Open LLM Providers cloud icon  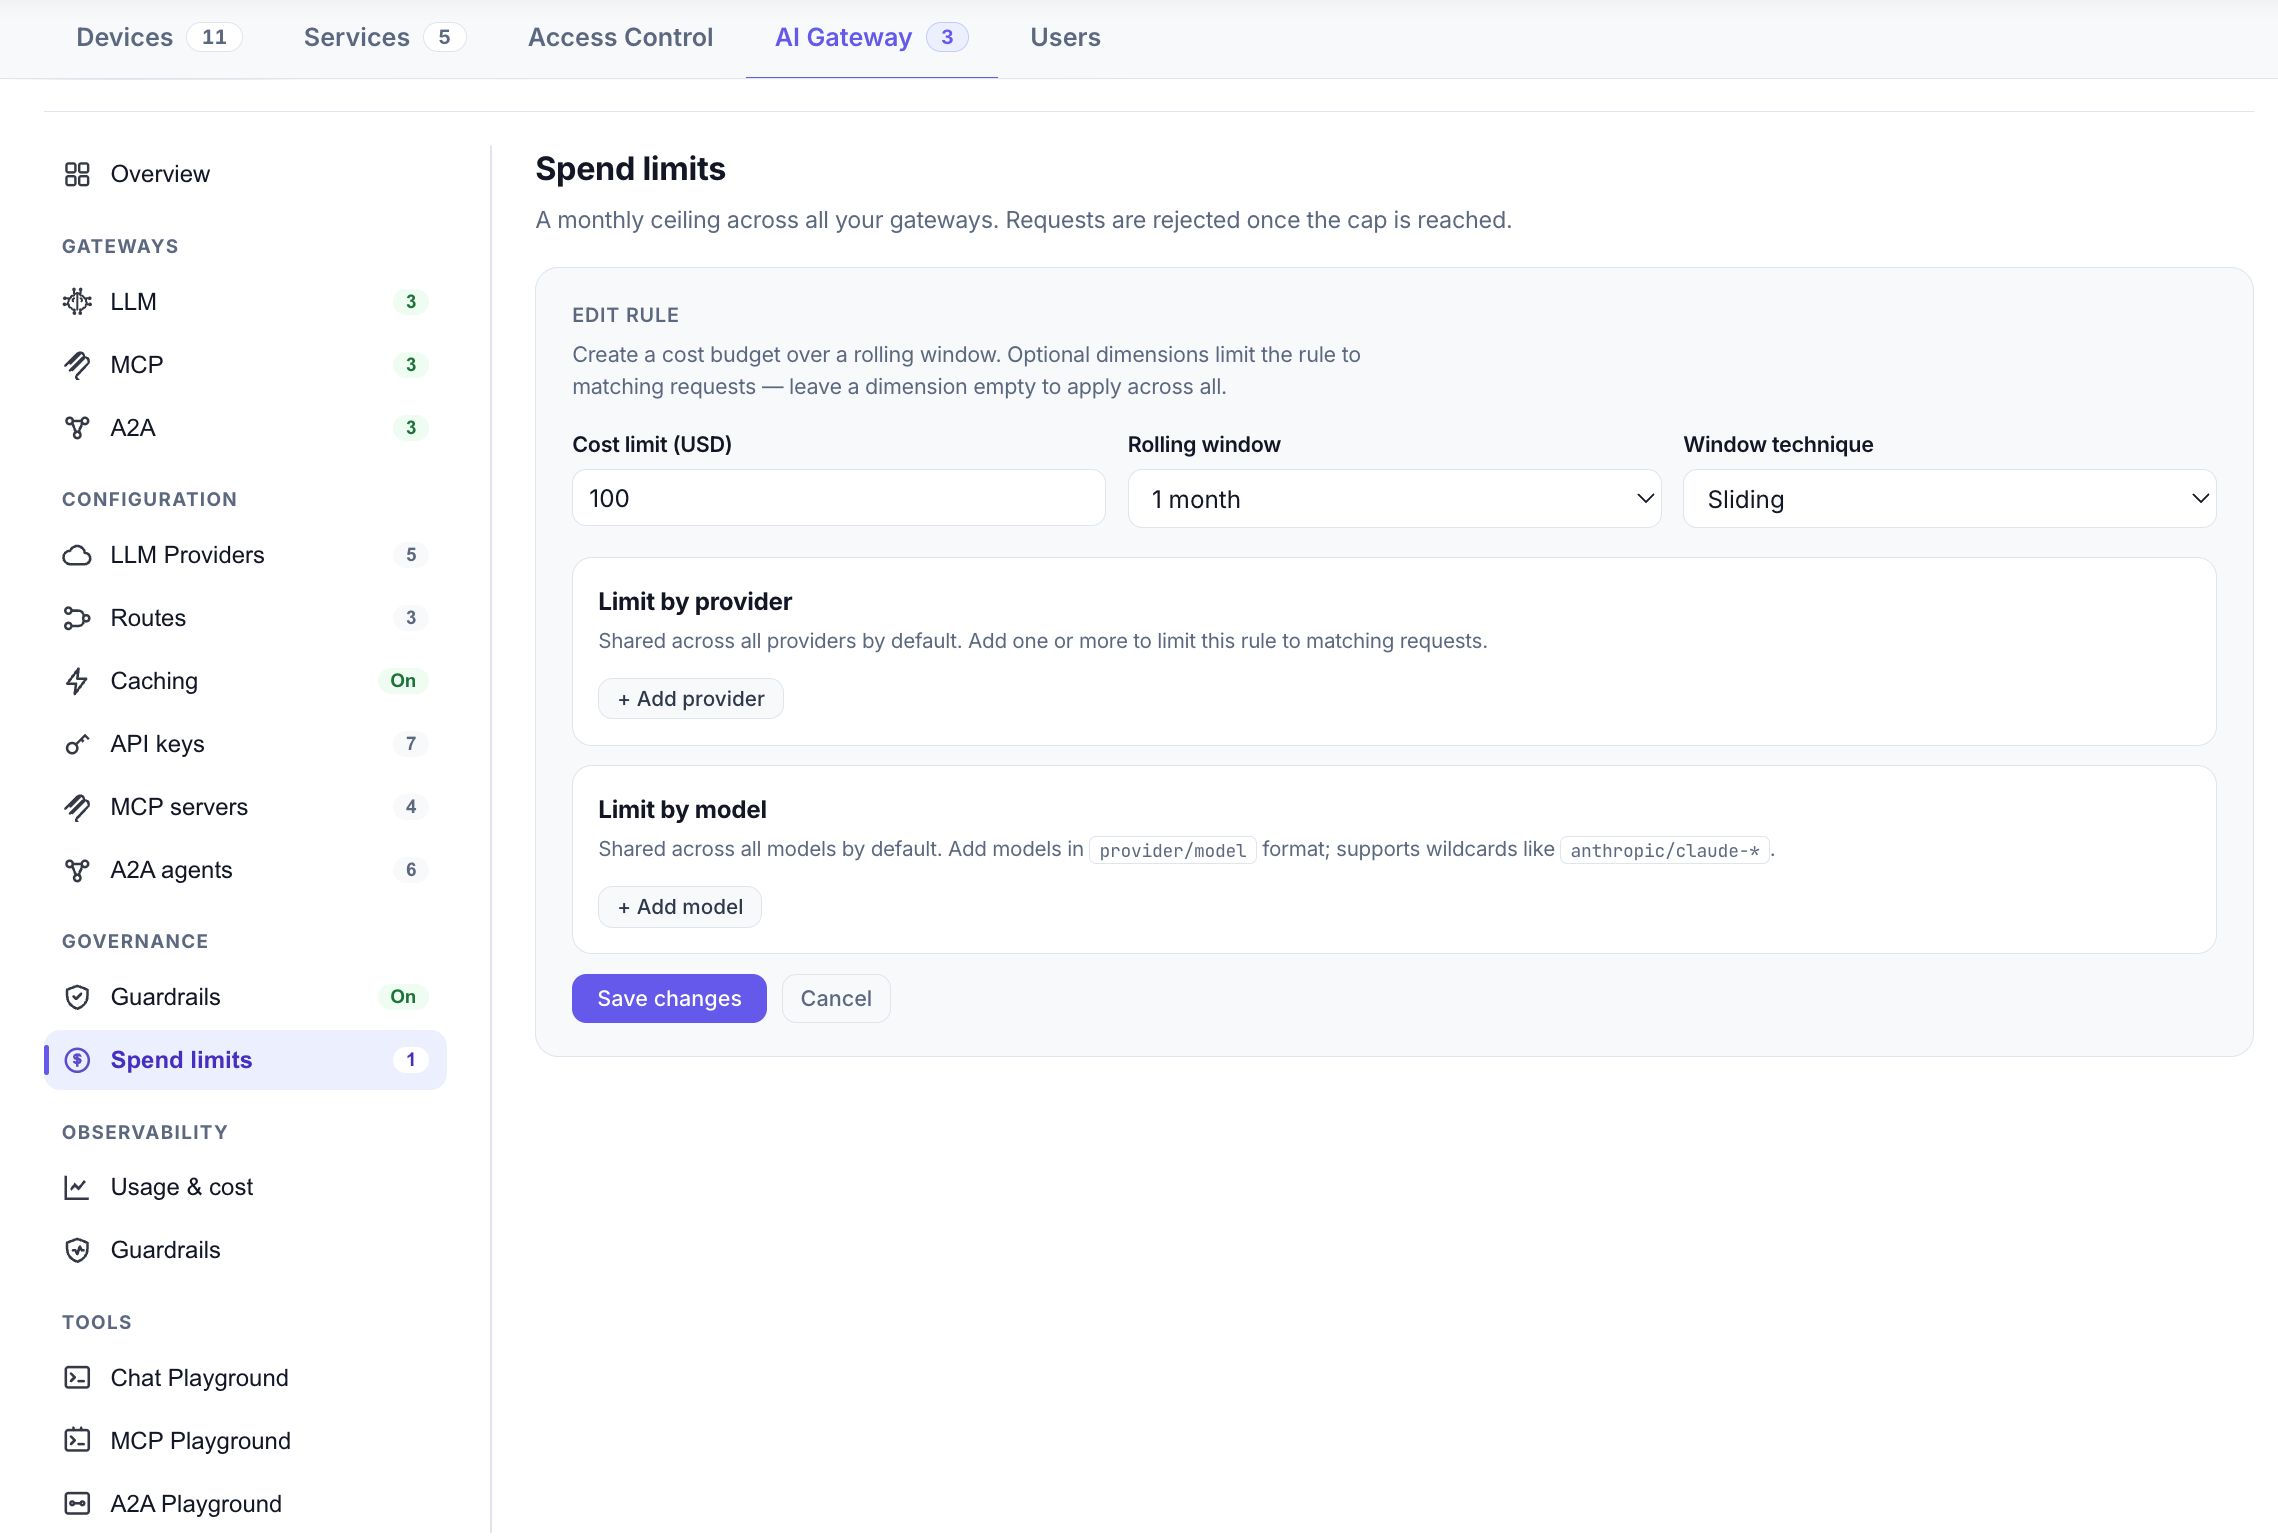77,555
